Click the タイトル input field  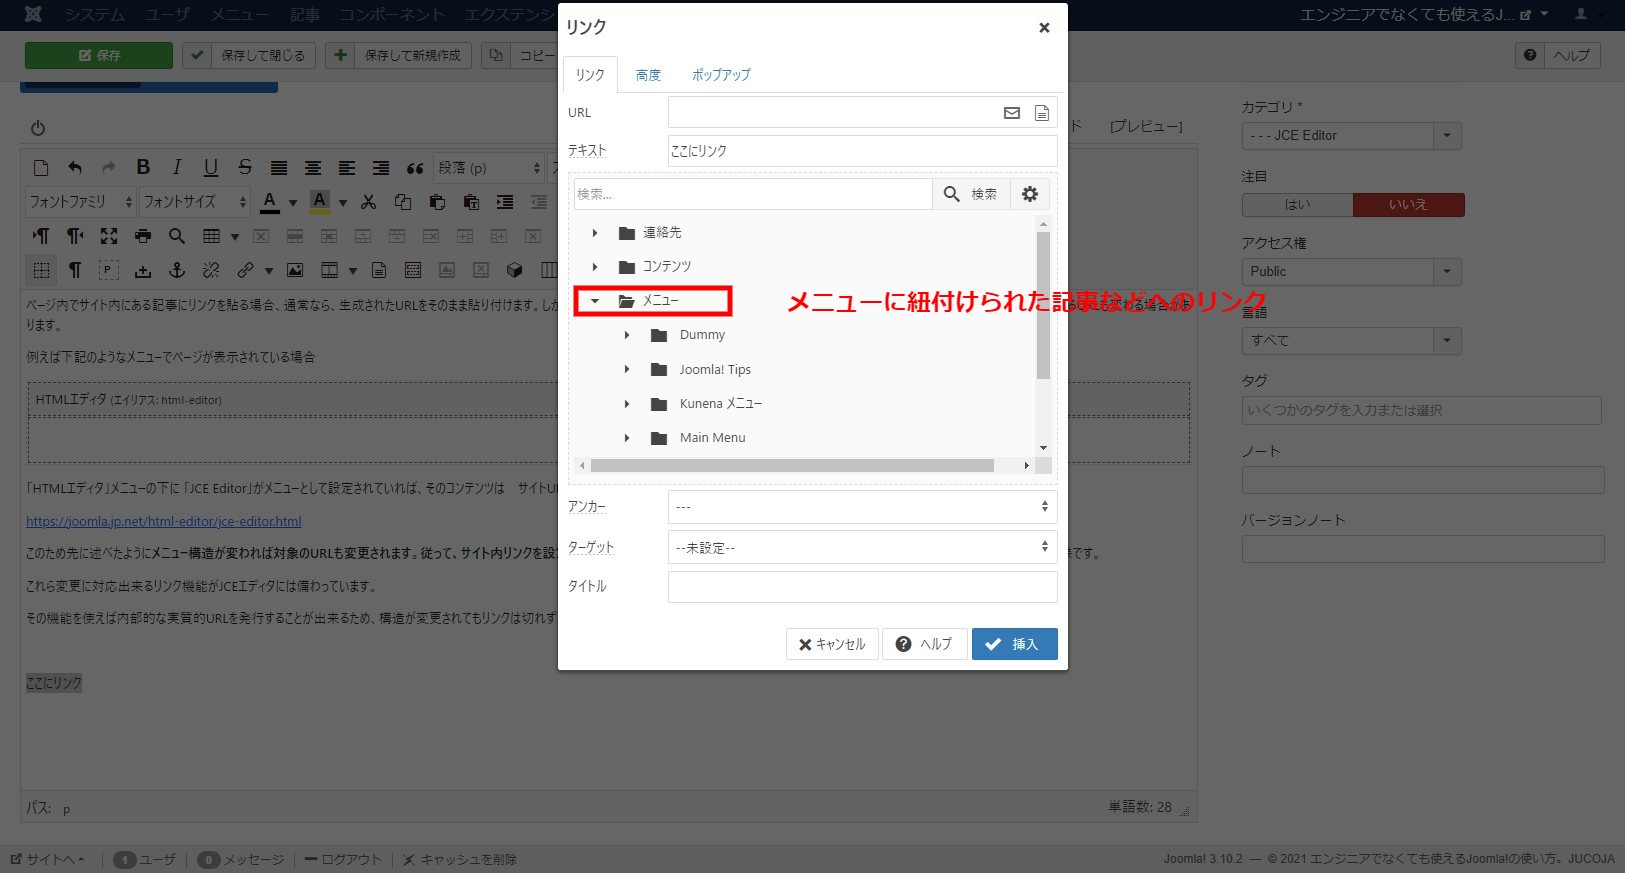[862, 587]
